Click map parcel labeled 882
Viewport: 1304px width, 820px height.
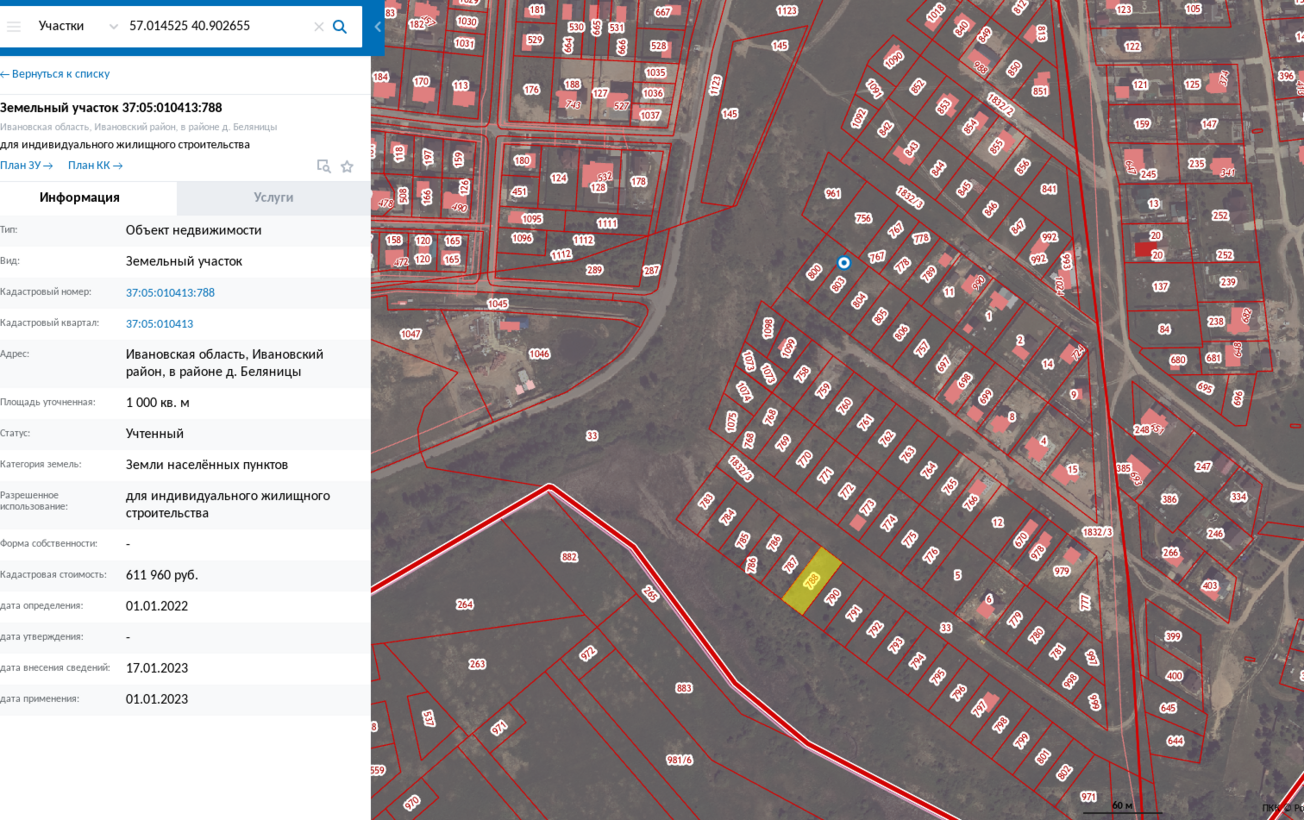click(569, 557)
